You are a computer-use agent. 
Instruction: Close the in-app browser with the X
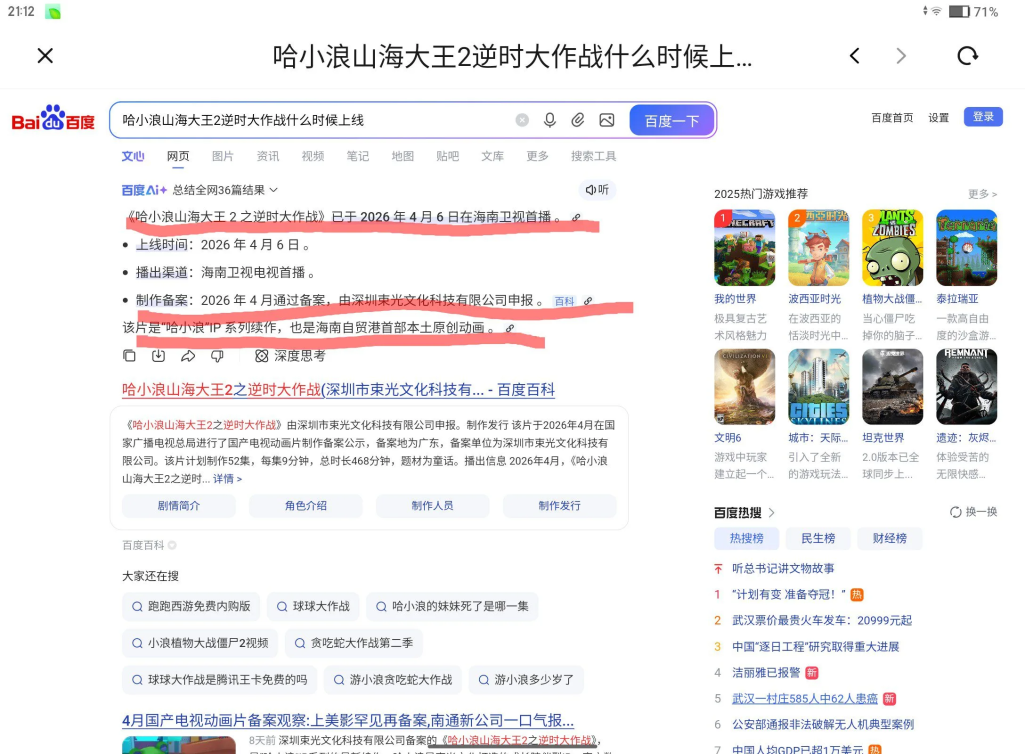coord(45,56)
